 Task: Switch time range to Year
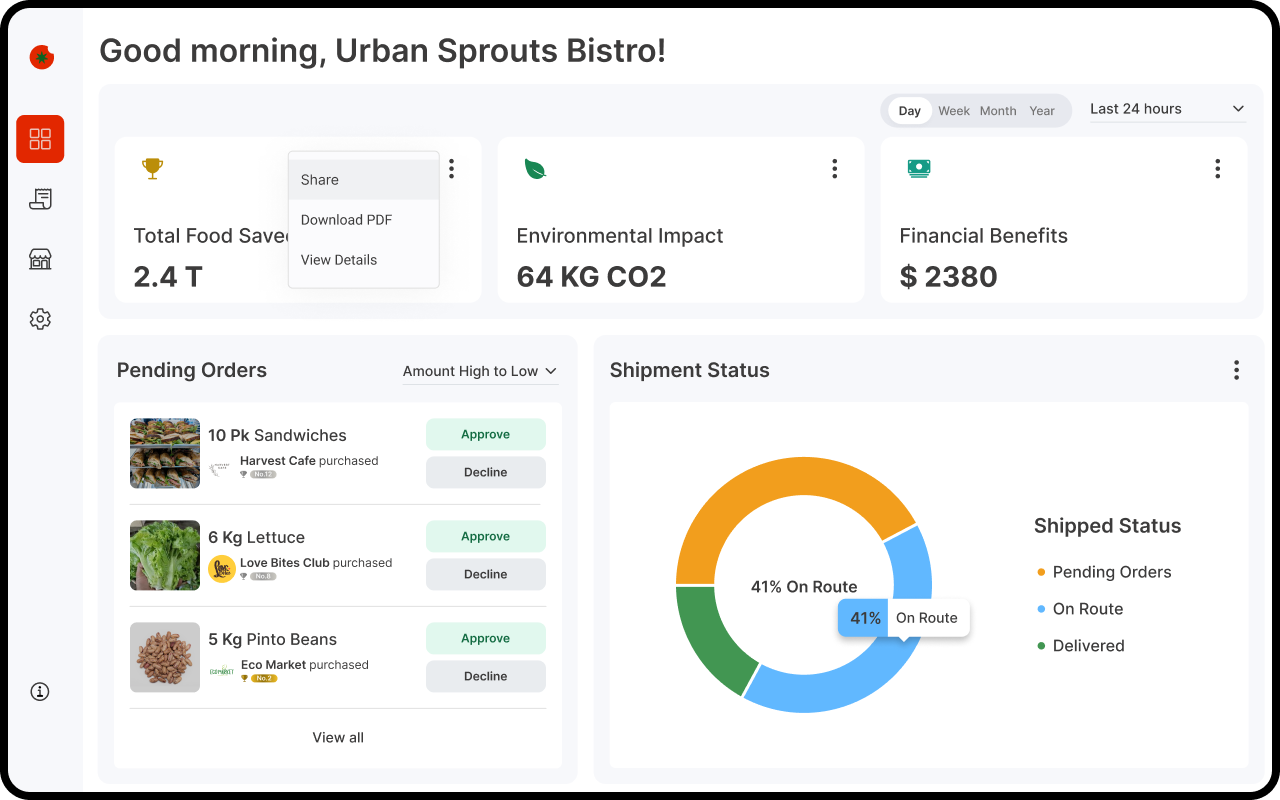coord(1042,111)
